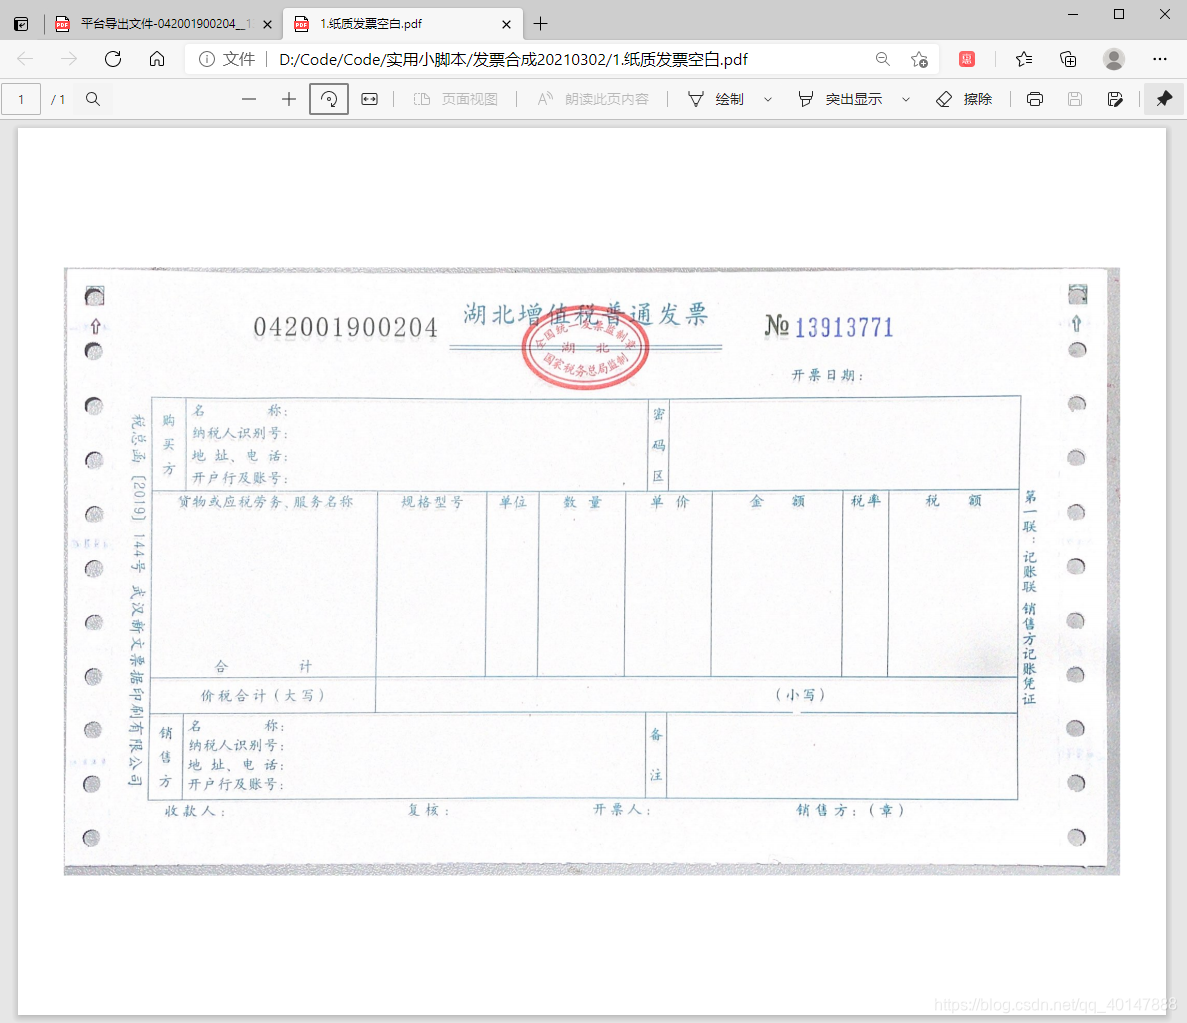Screen dimensions: 1187x1023
Task: Save the PDF as a copy
Action: [x=1115, y=99]
